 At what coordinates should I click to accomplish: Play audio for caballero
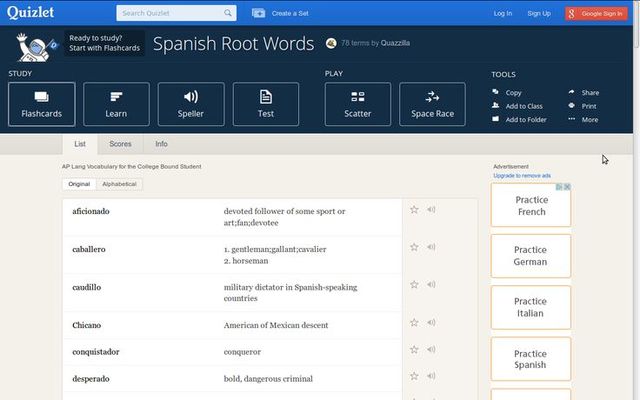point(431,247)
